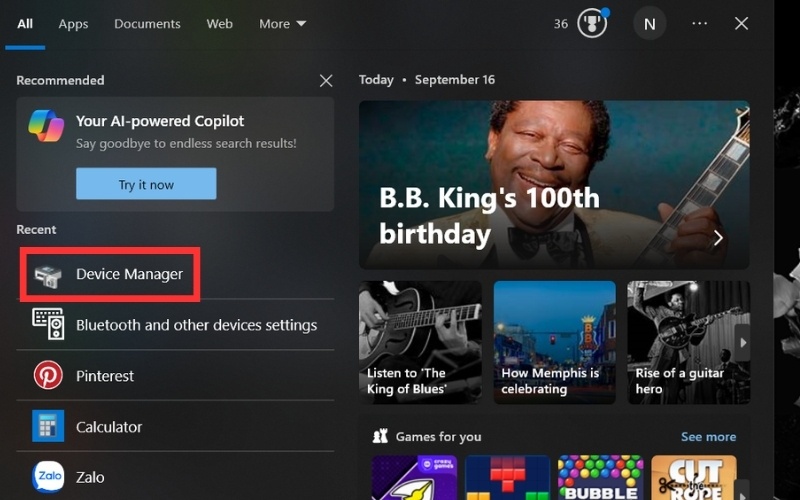800x500 pixels.
Task: Open the How Memphis is celebrating card
Action: [554, 342]
